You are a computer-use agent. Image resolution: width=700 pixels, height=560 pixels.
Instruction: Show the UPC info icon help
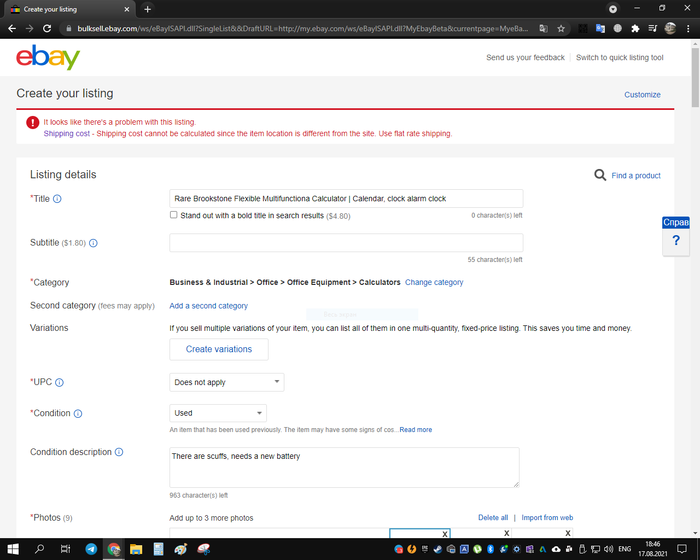tap(59, 382)
